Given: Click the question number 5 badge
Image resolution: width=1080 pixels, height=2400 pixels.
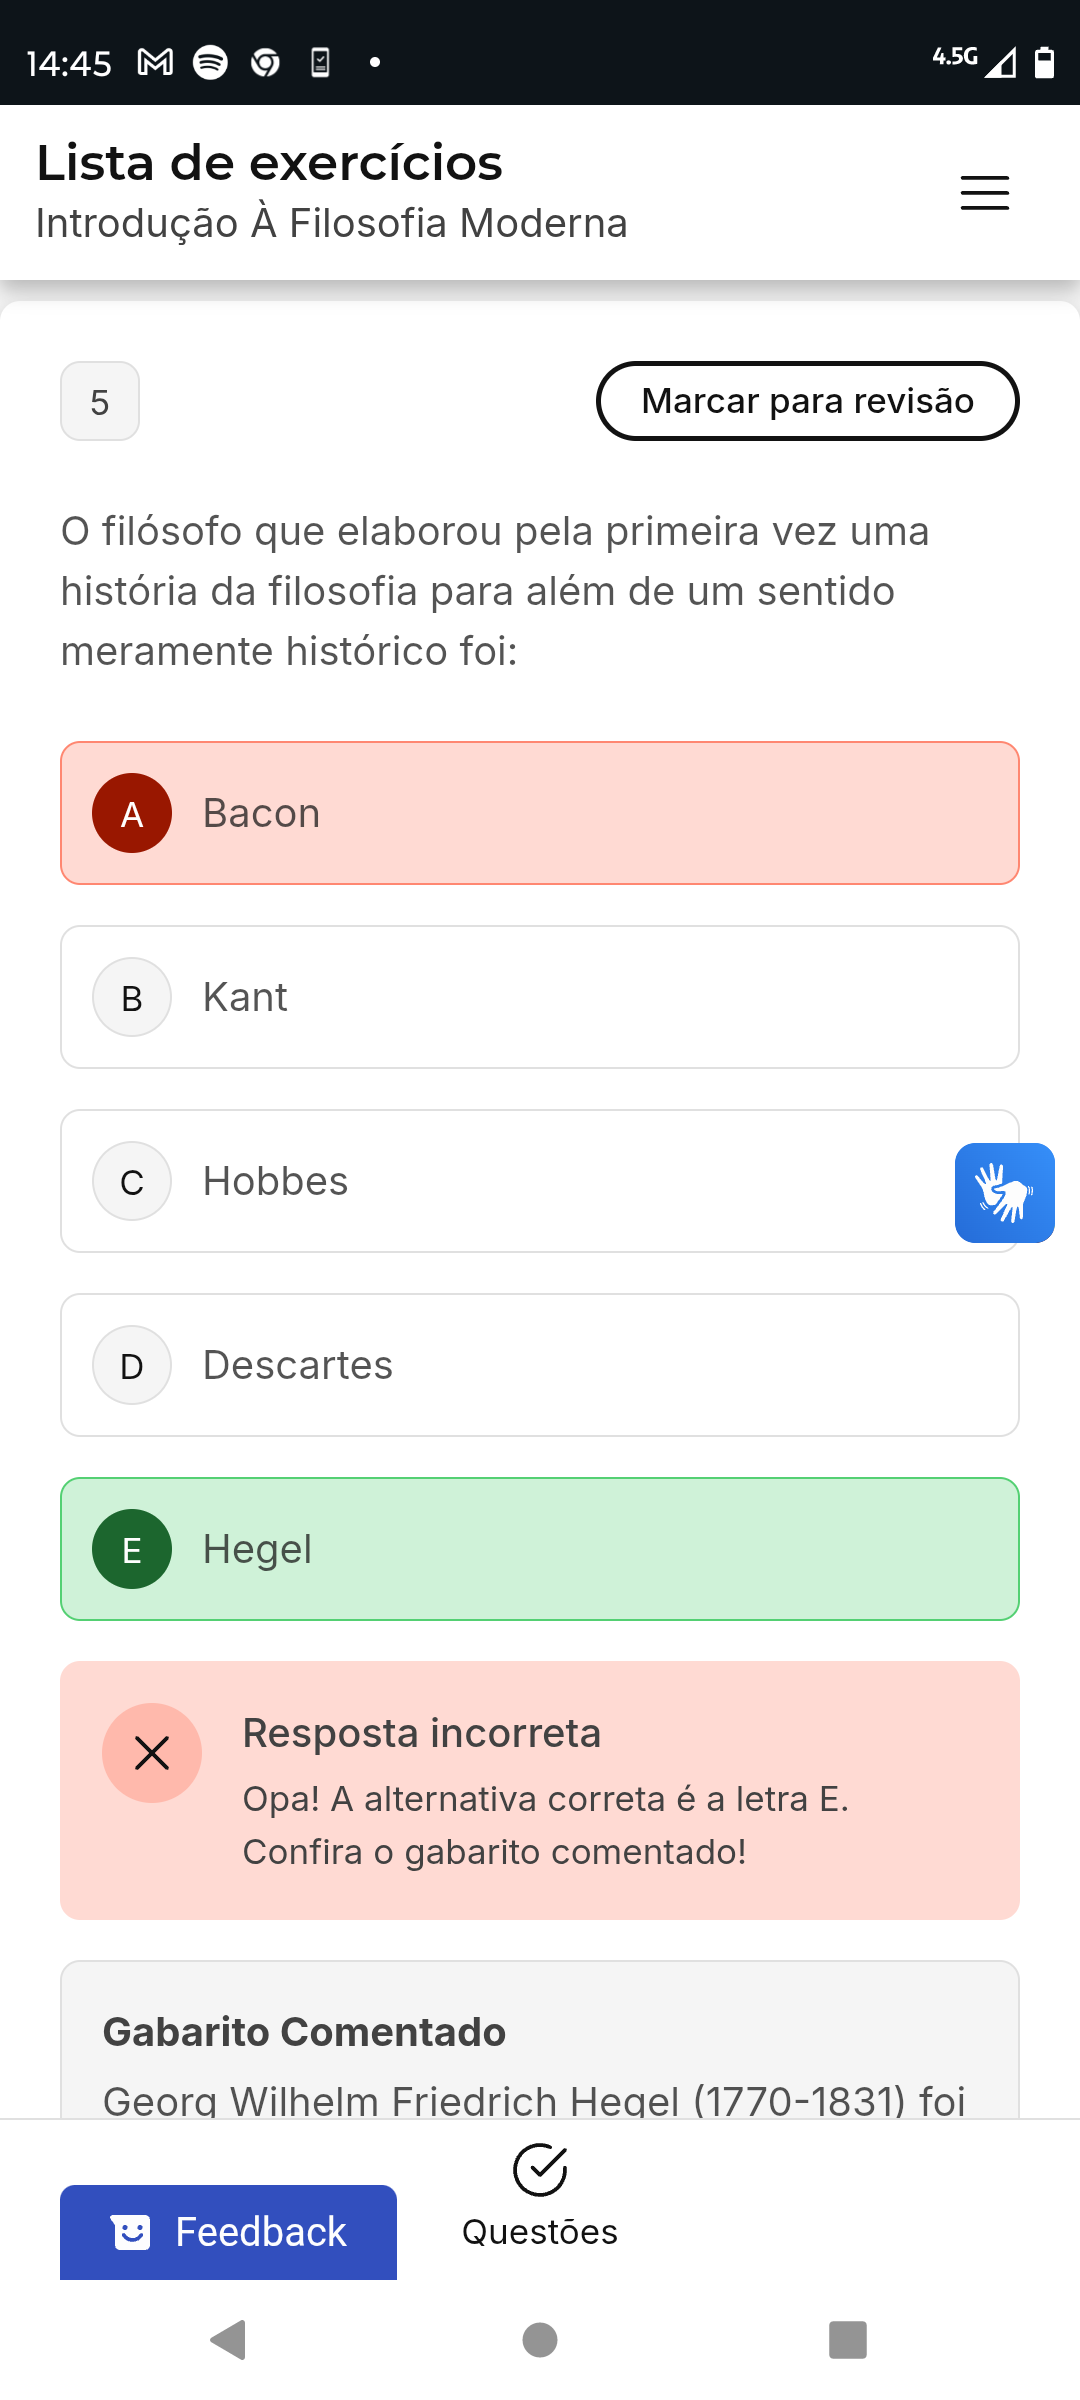Looking at the screenshot, I should (x=100, y=402).
